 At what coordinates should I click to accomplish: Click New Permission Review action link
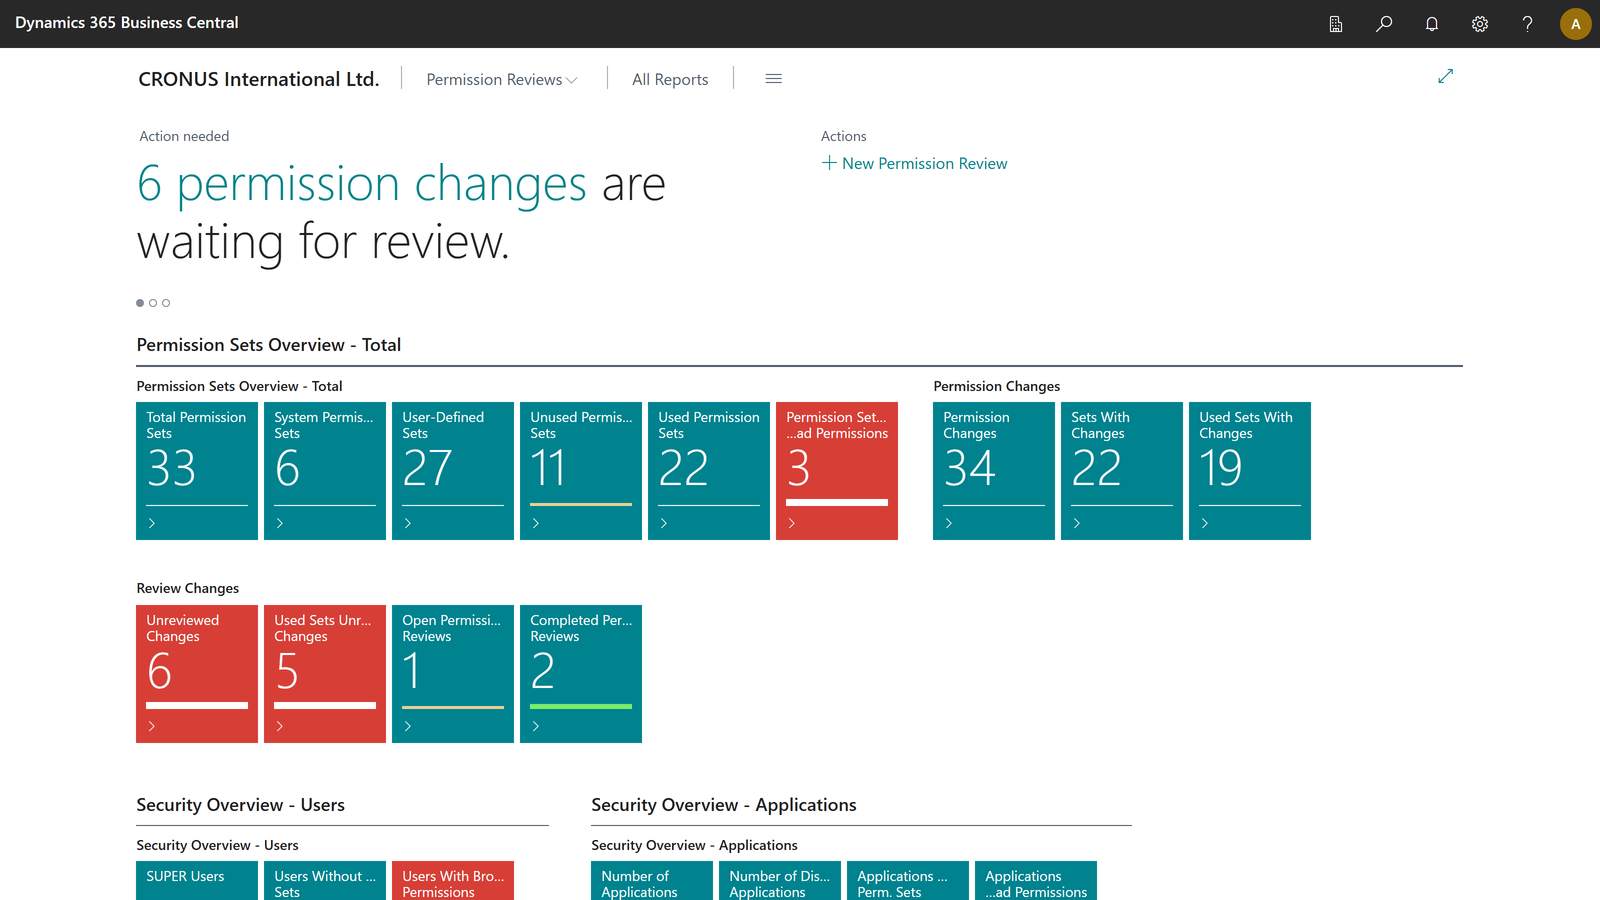coord(915,163)
